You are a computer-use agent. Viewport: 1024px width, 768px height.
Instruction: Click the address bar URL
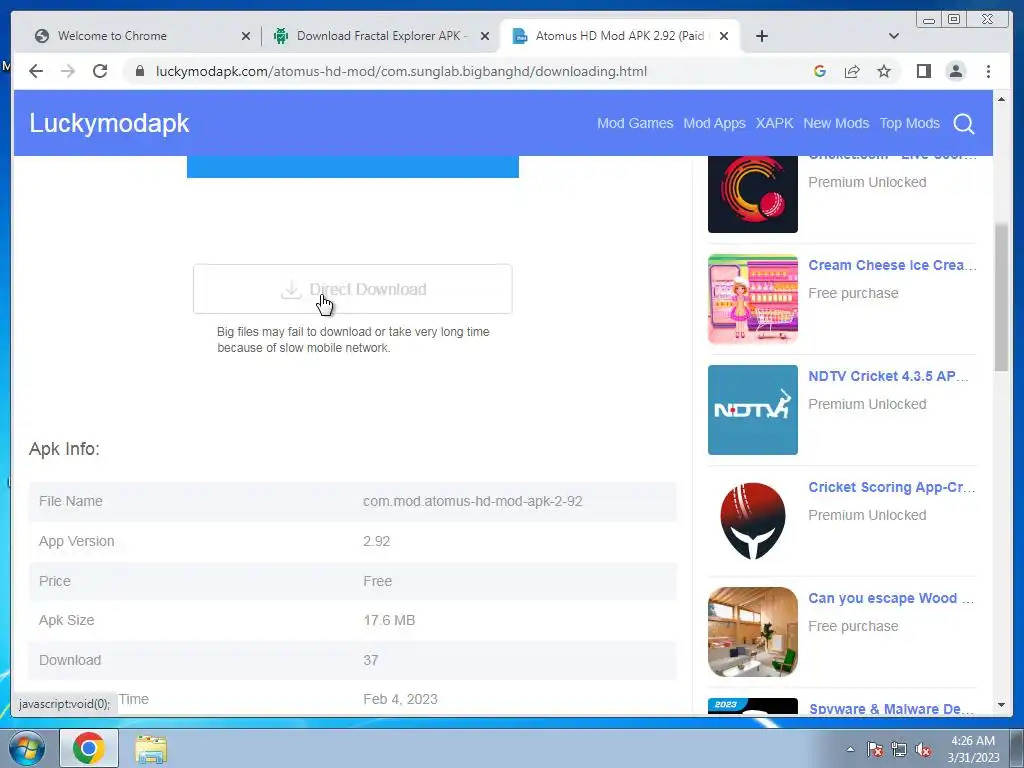pos(401,71)
